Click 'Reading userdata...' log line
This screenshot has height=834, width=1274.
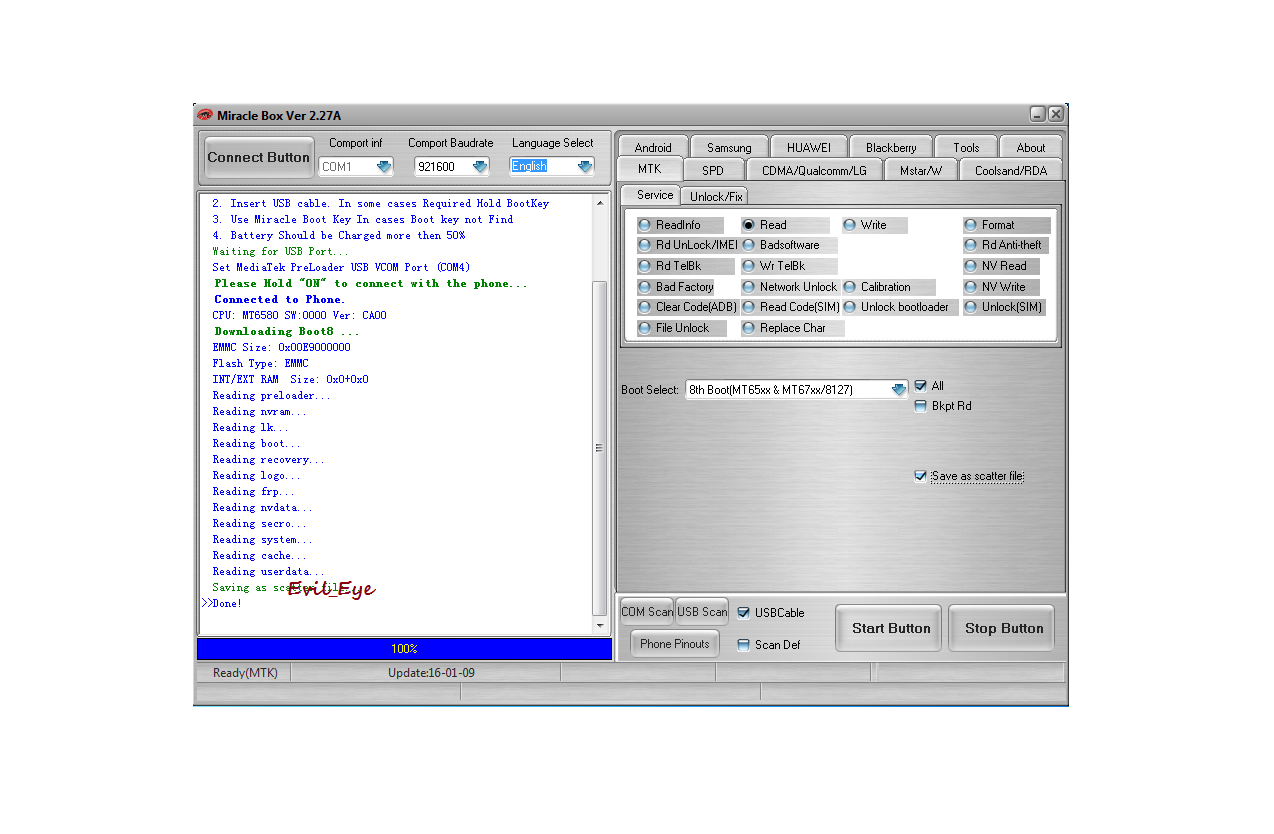(x=268, y=571)
